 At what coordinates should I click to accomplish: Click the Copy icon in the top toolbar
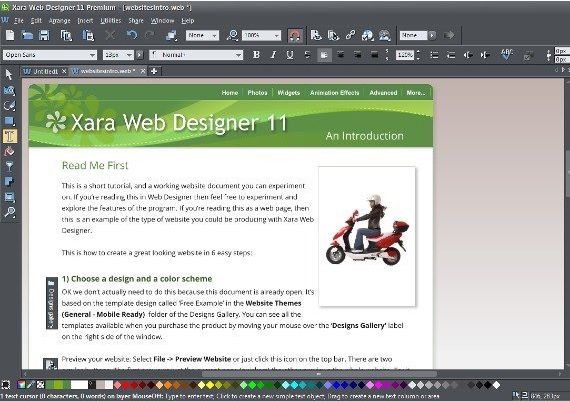(x=66, y=35)
